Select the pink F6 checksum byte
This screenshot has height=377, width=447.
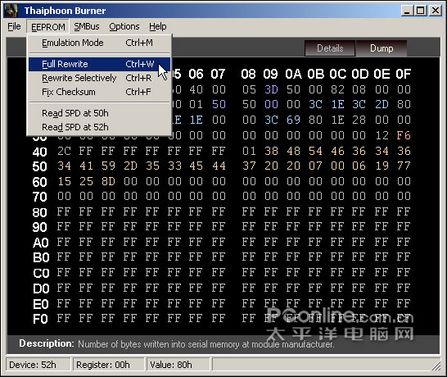coord(403,135)
